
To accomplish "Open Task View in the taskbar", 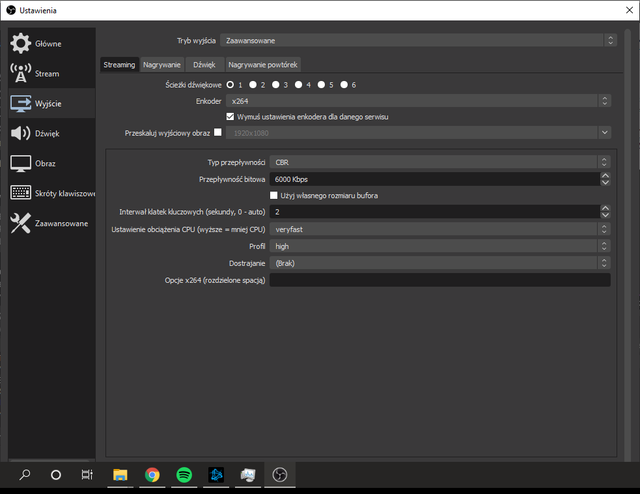I will 87,475.
